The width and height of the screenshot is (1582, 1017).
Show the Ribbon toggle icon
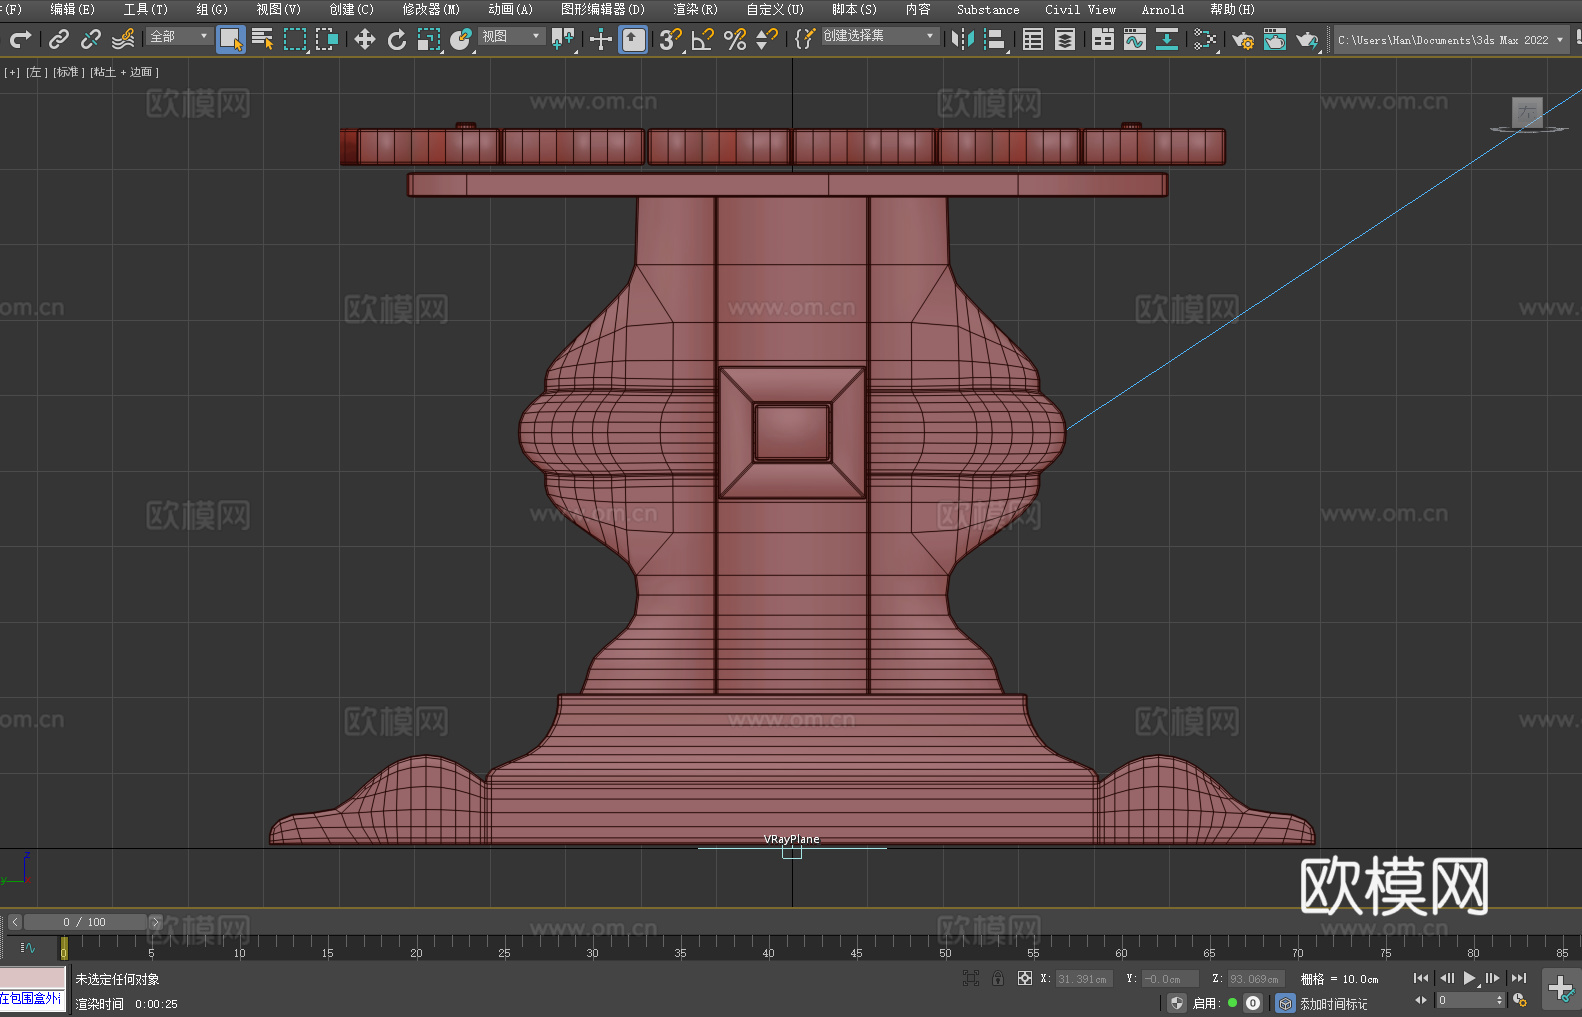(x=1103, y=39)
